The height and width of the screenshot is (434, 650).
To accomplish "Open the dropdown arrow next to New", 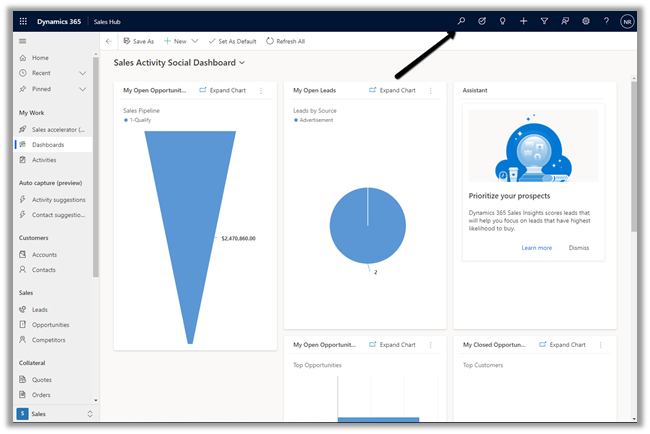I will 194,41.
